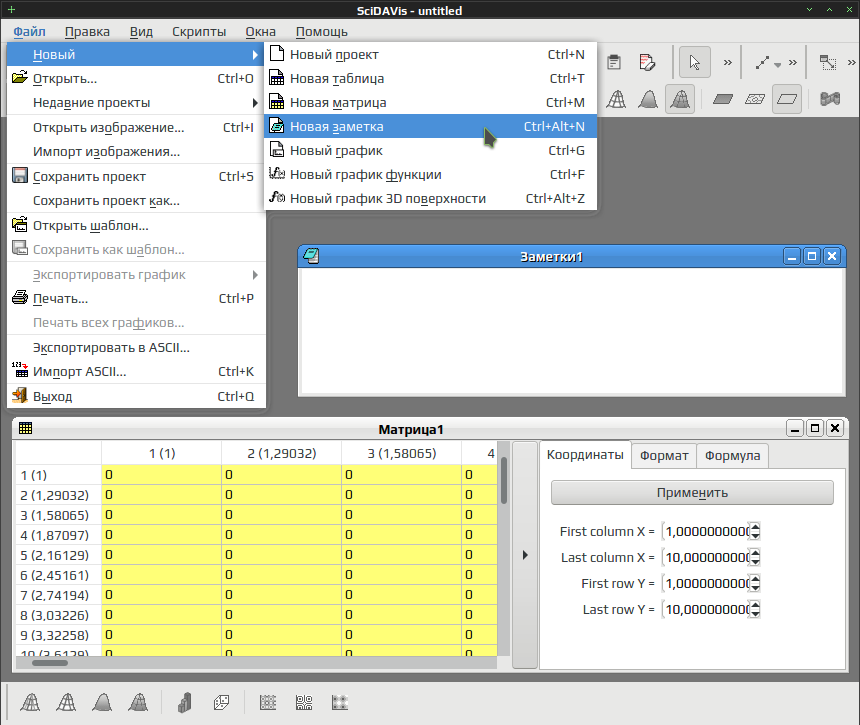The width and height of the screenshot is (860, 725).
Task: Toggle the pointer arrow tool in the toolbar
Action: (695, 62)
